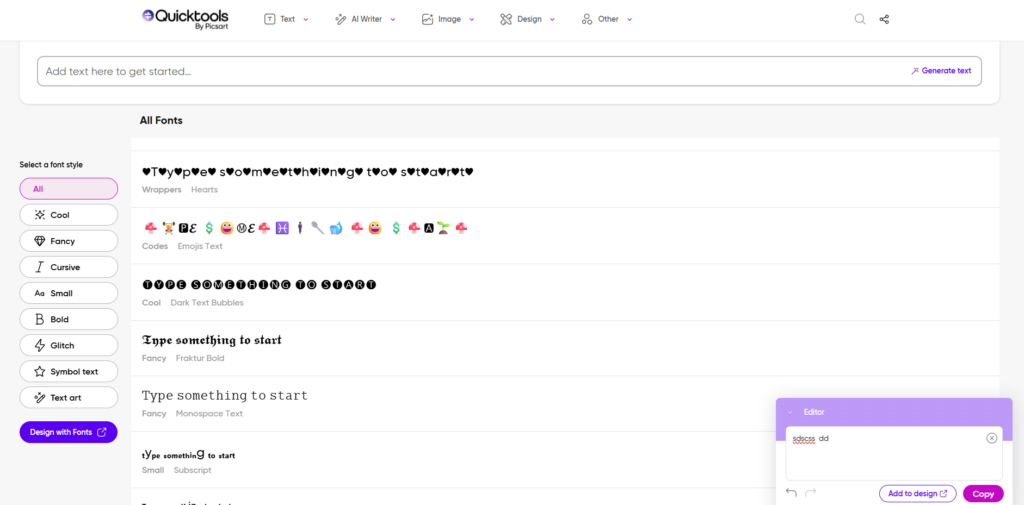This screenshot has height=505, width=1024.
Task: Expand the chevron next to Image
Action: click(x=471, y=20)
